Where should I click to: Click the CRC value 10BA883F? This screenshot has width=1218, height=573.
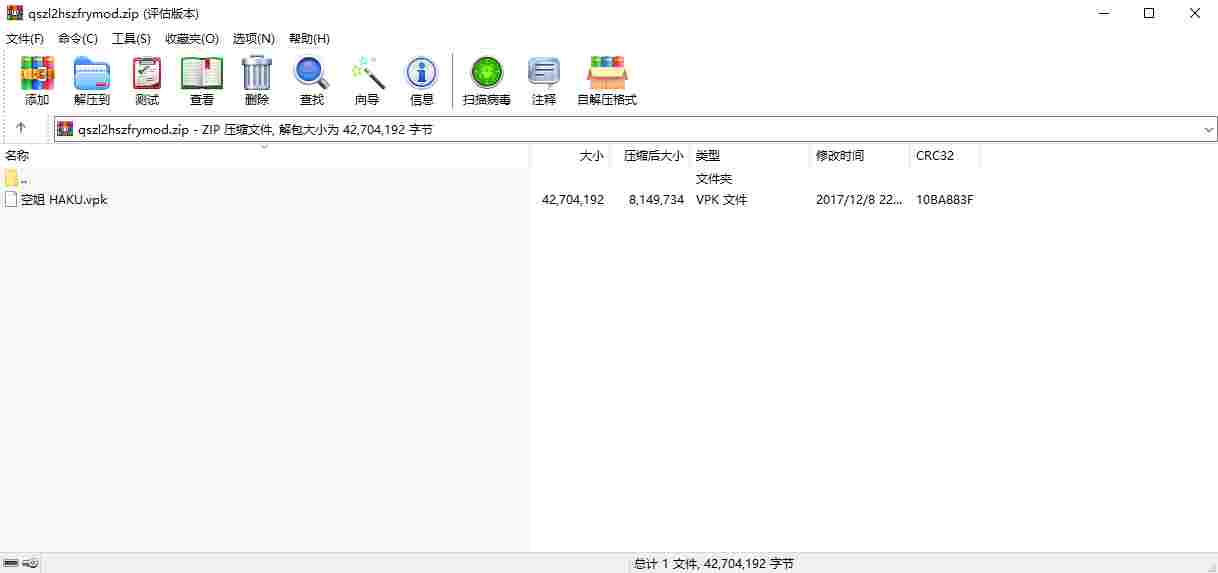tap(945, 200)
